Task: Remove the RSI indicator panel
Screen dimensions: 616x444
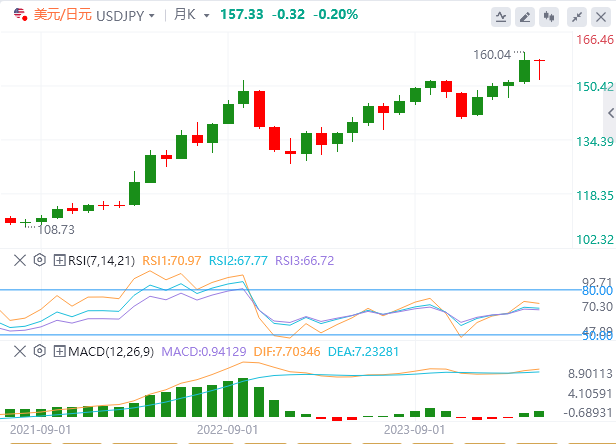Action: 20,260
